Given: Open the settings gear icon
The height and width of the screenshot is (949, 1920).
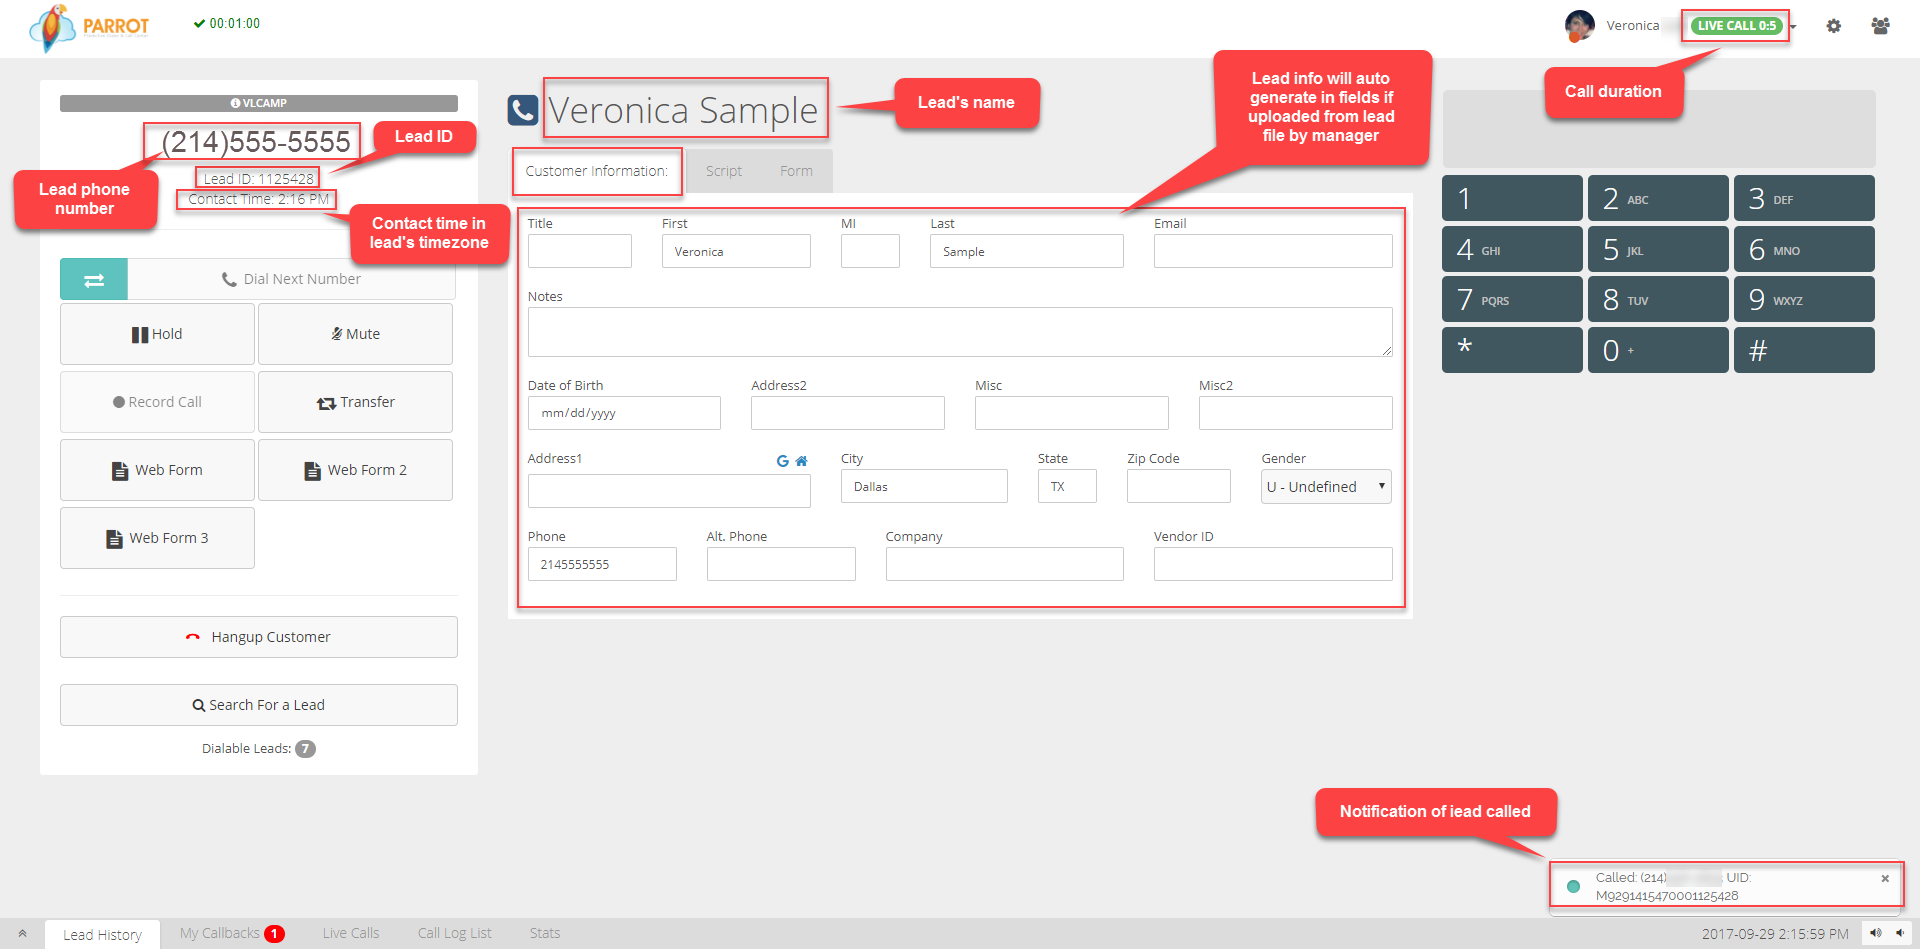Looking at the screenshot, I should pos(1833,26).
